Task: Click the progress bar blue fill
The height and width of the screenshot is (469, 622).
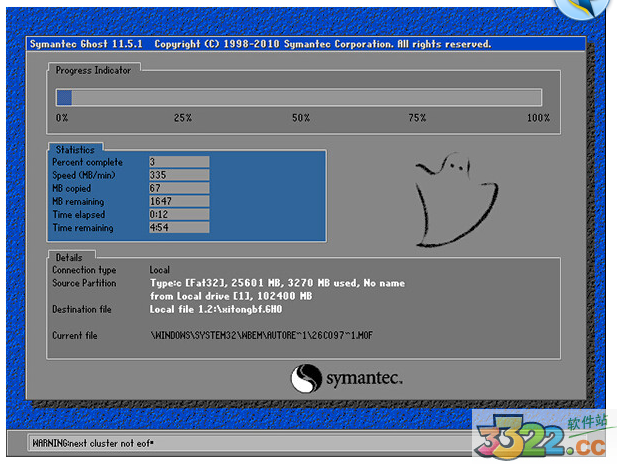Action: [64, 98]
